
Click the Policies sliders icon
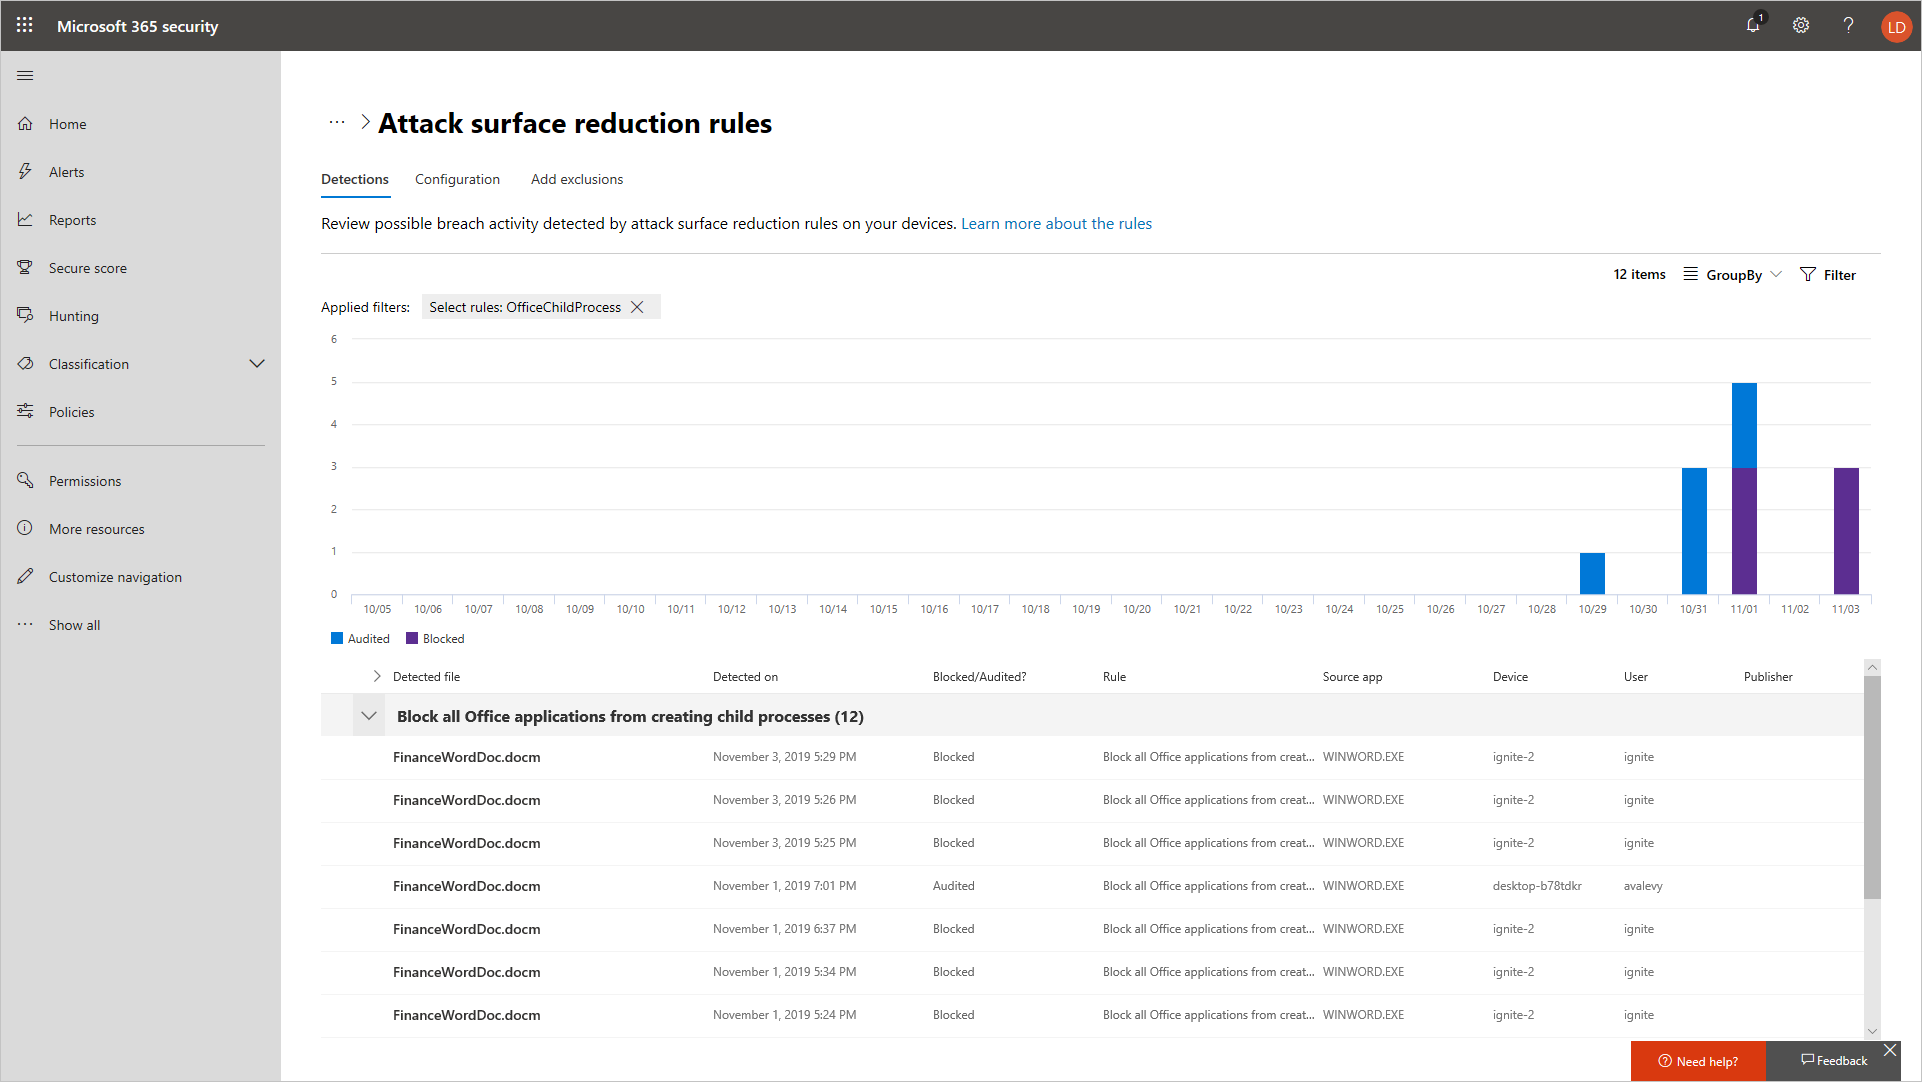(x=25, y=412)
